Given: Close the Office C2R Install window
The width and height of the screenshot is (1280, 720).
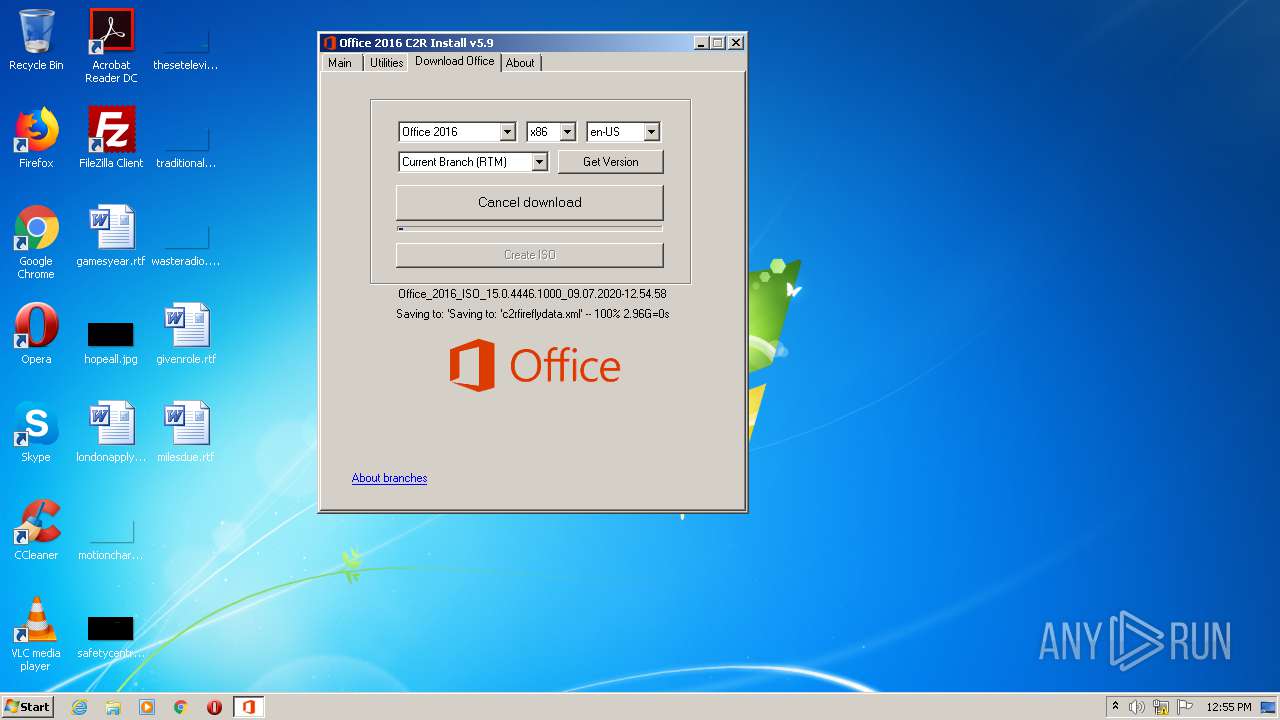Looking at the screenshot, I should coord(736,43).
